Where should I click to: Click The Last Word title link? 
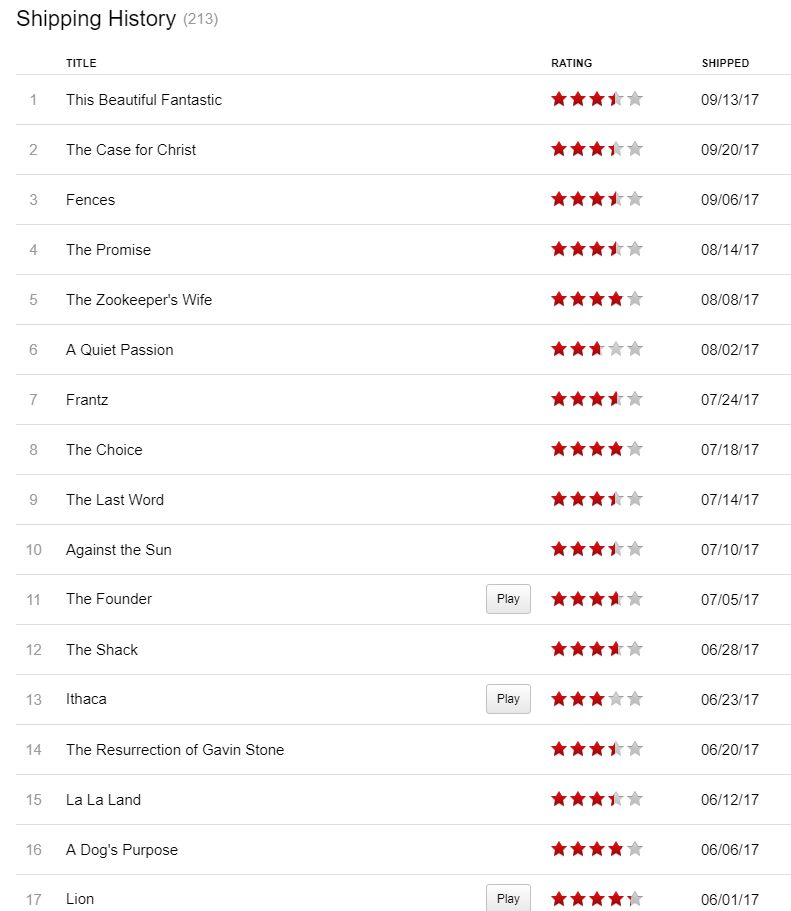115,500
